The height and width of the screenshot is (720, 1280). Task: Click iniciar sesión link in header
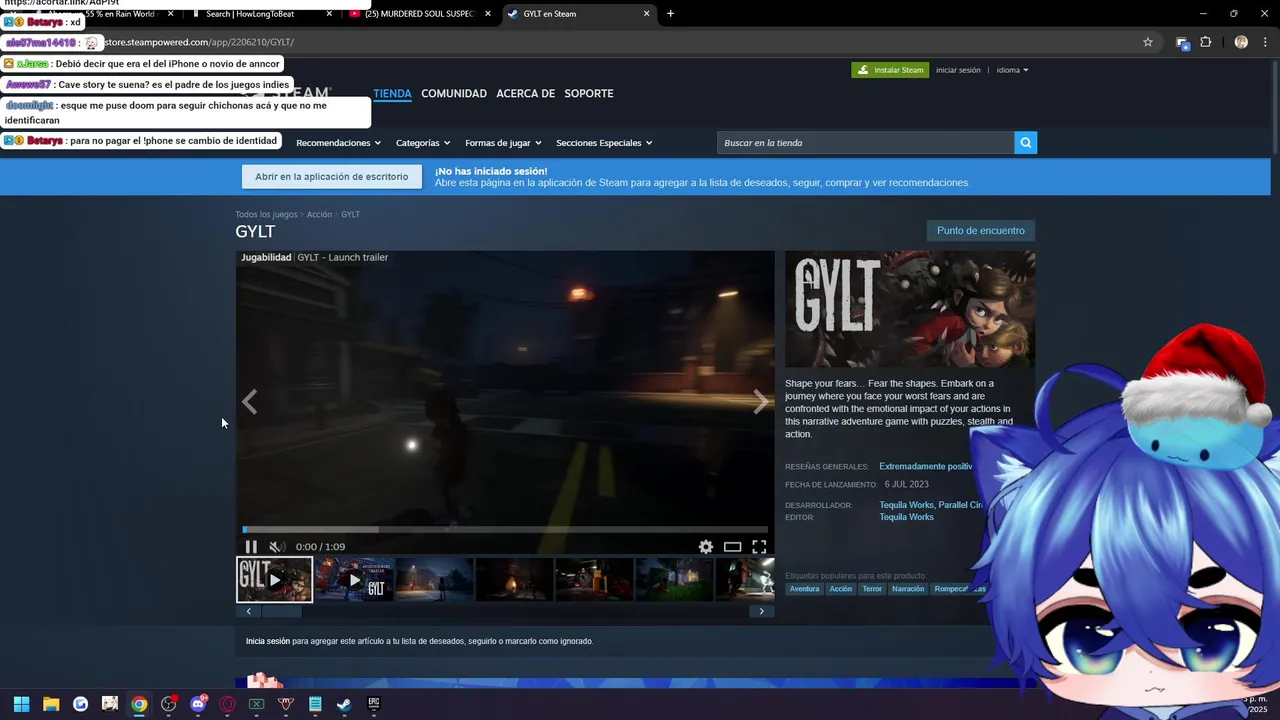(x=958, y=70)
